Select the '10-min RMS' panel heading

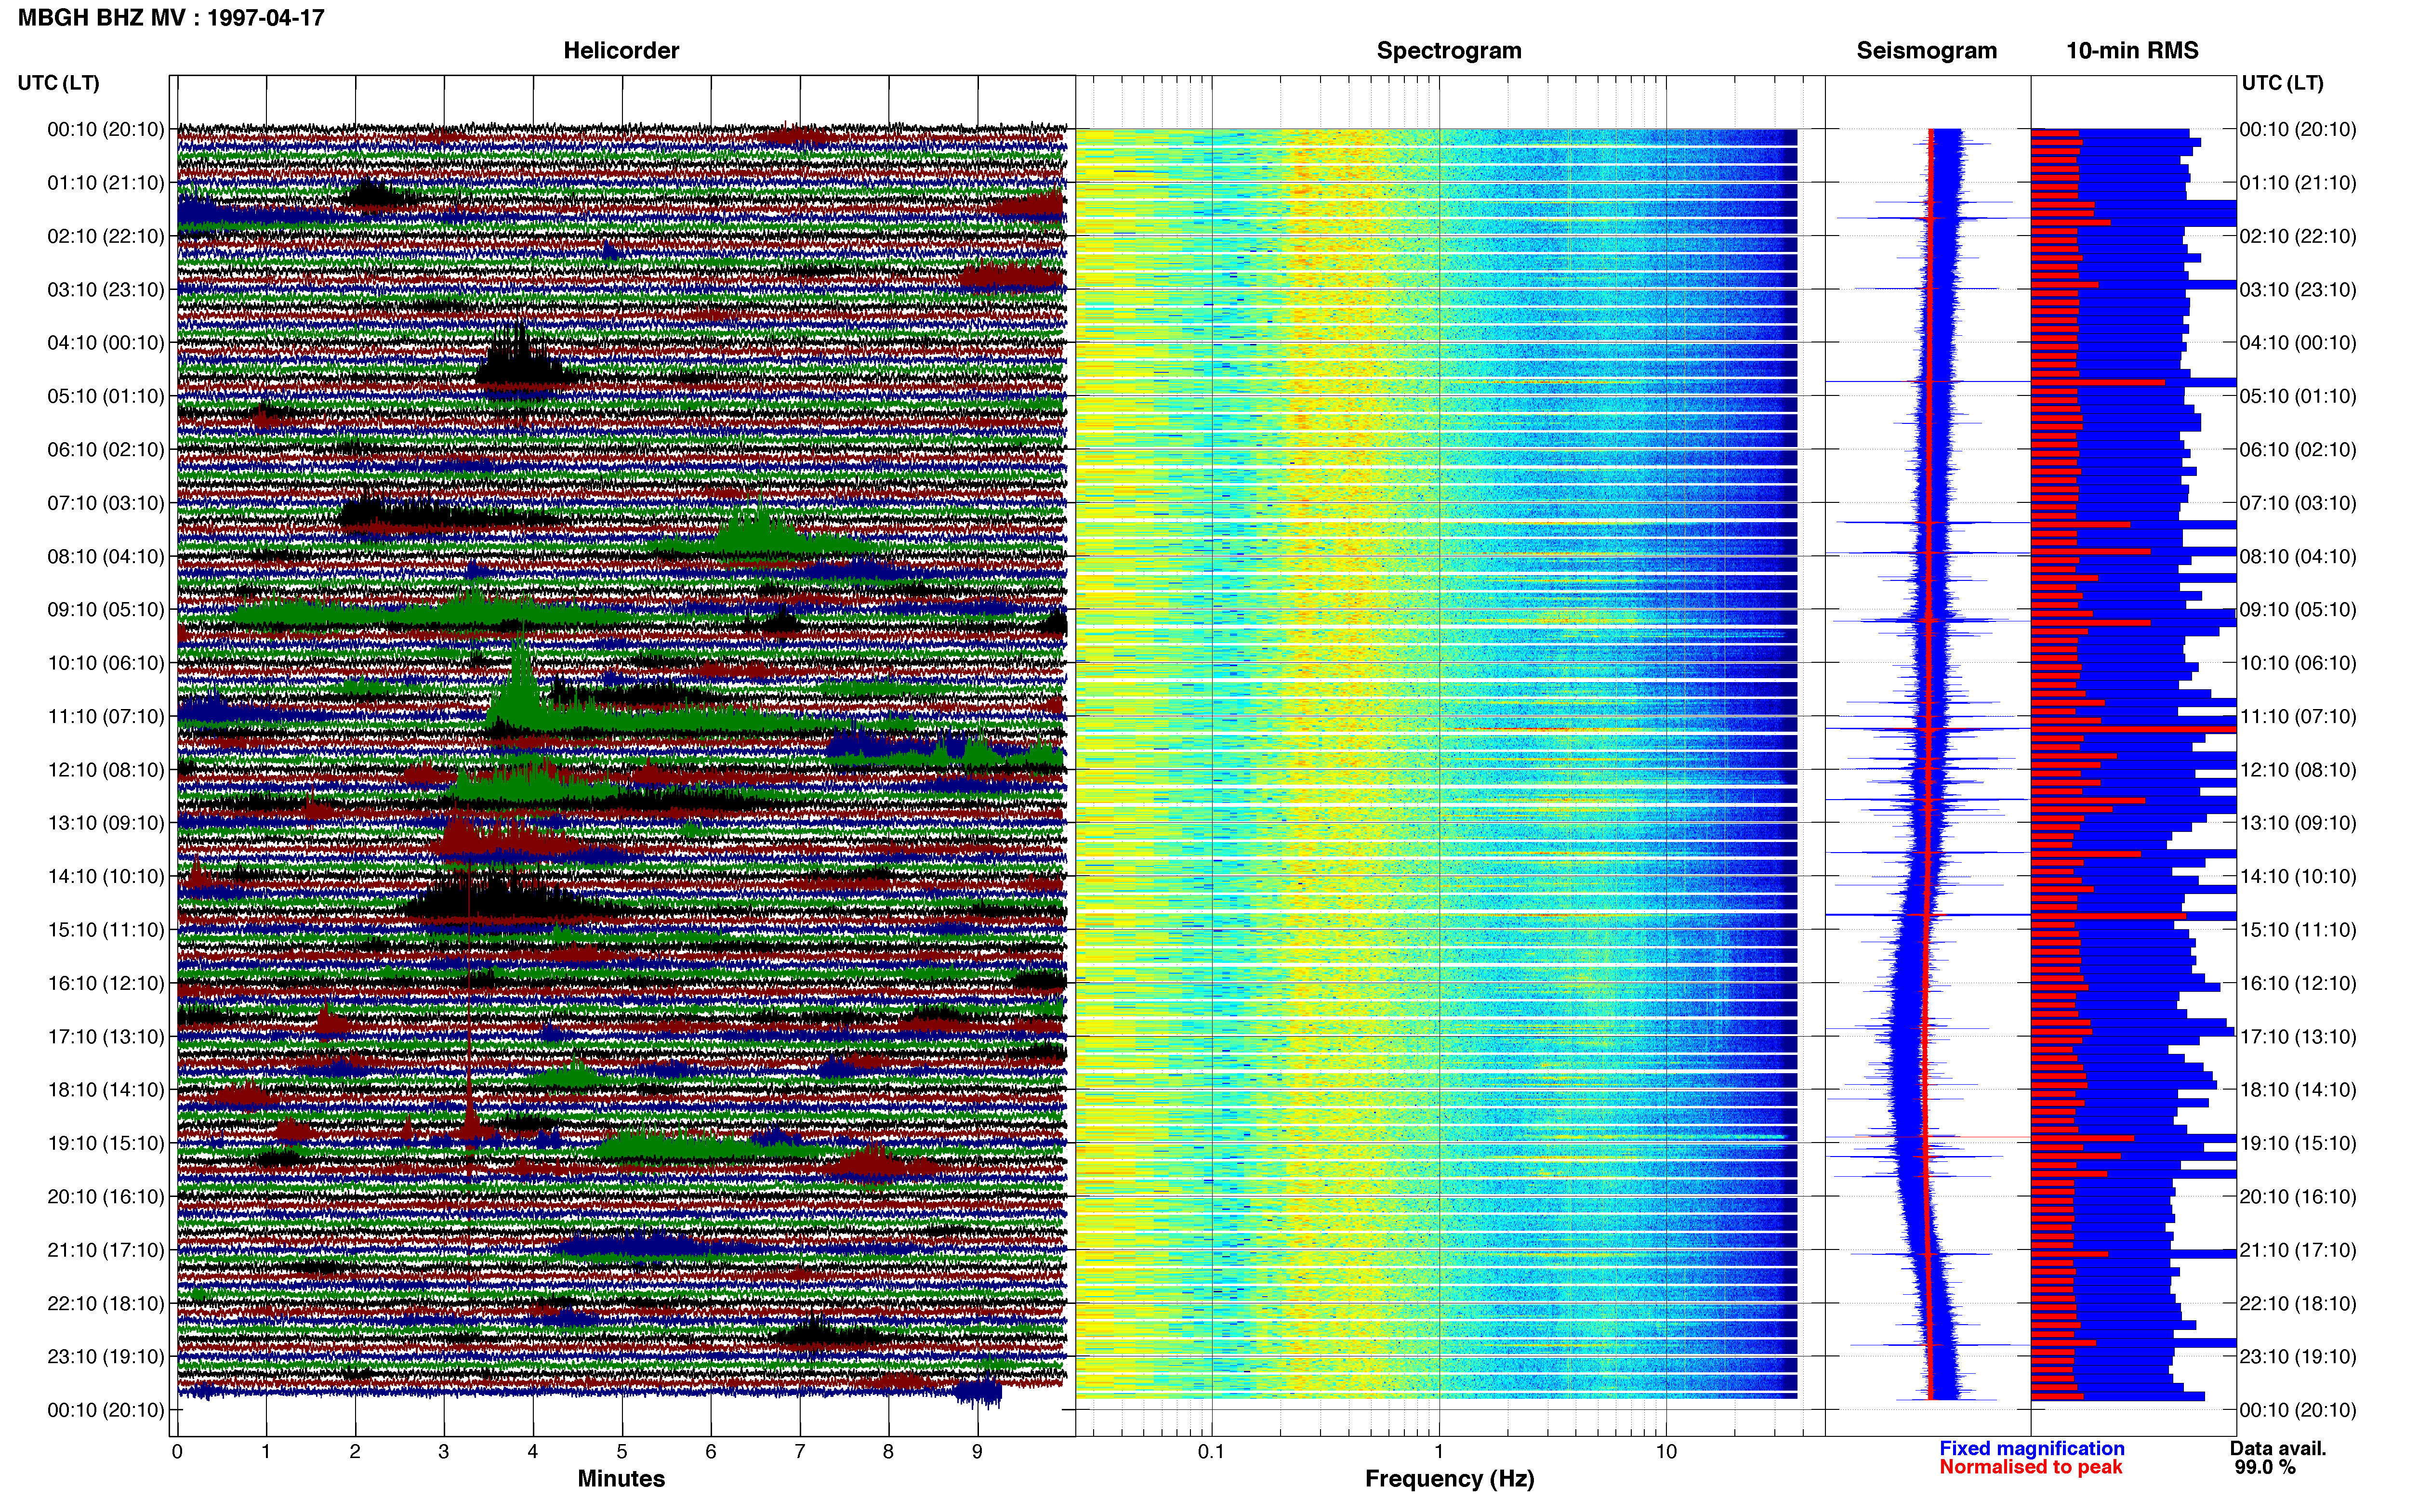(x=2132, y=50)
